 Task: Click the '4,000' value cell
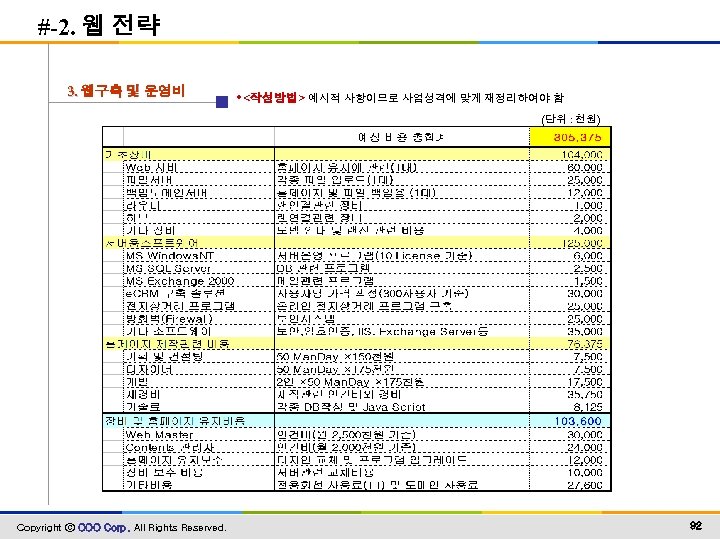(x=588, y=231)
